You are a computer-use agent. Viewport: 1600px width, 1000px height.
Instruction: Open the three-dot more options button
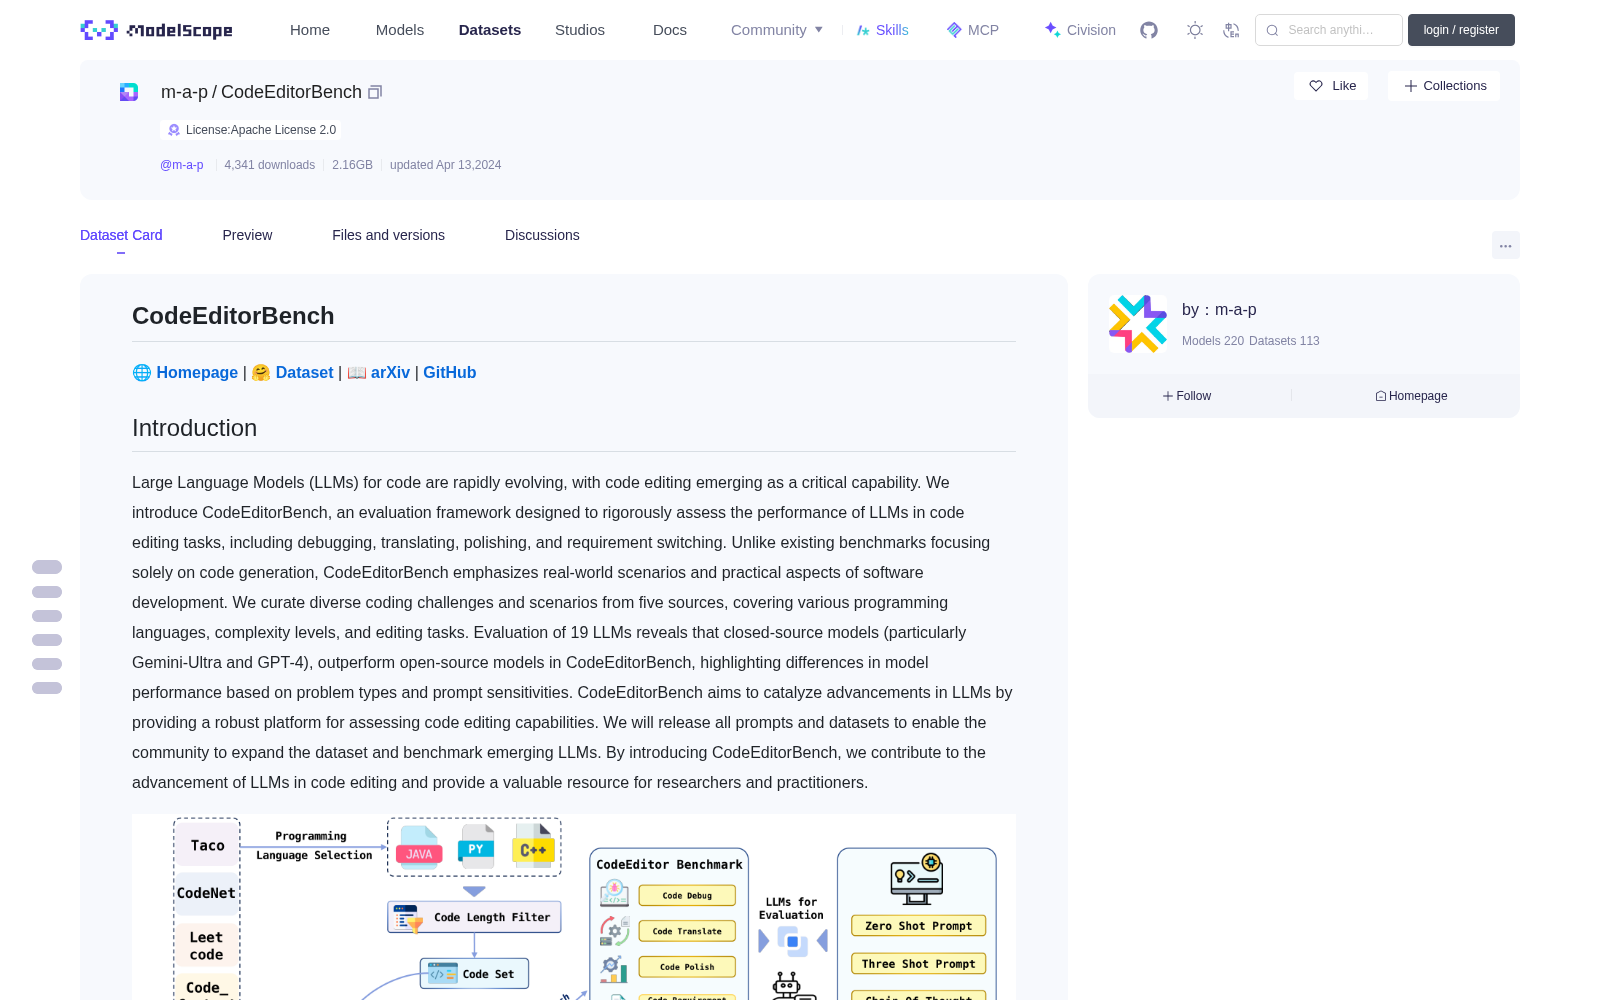pos(1505,245)
